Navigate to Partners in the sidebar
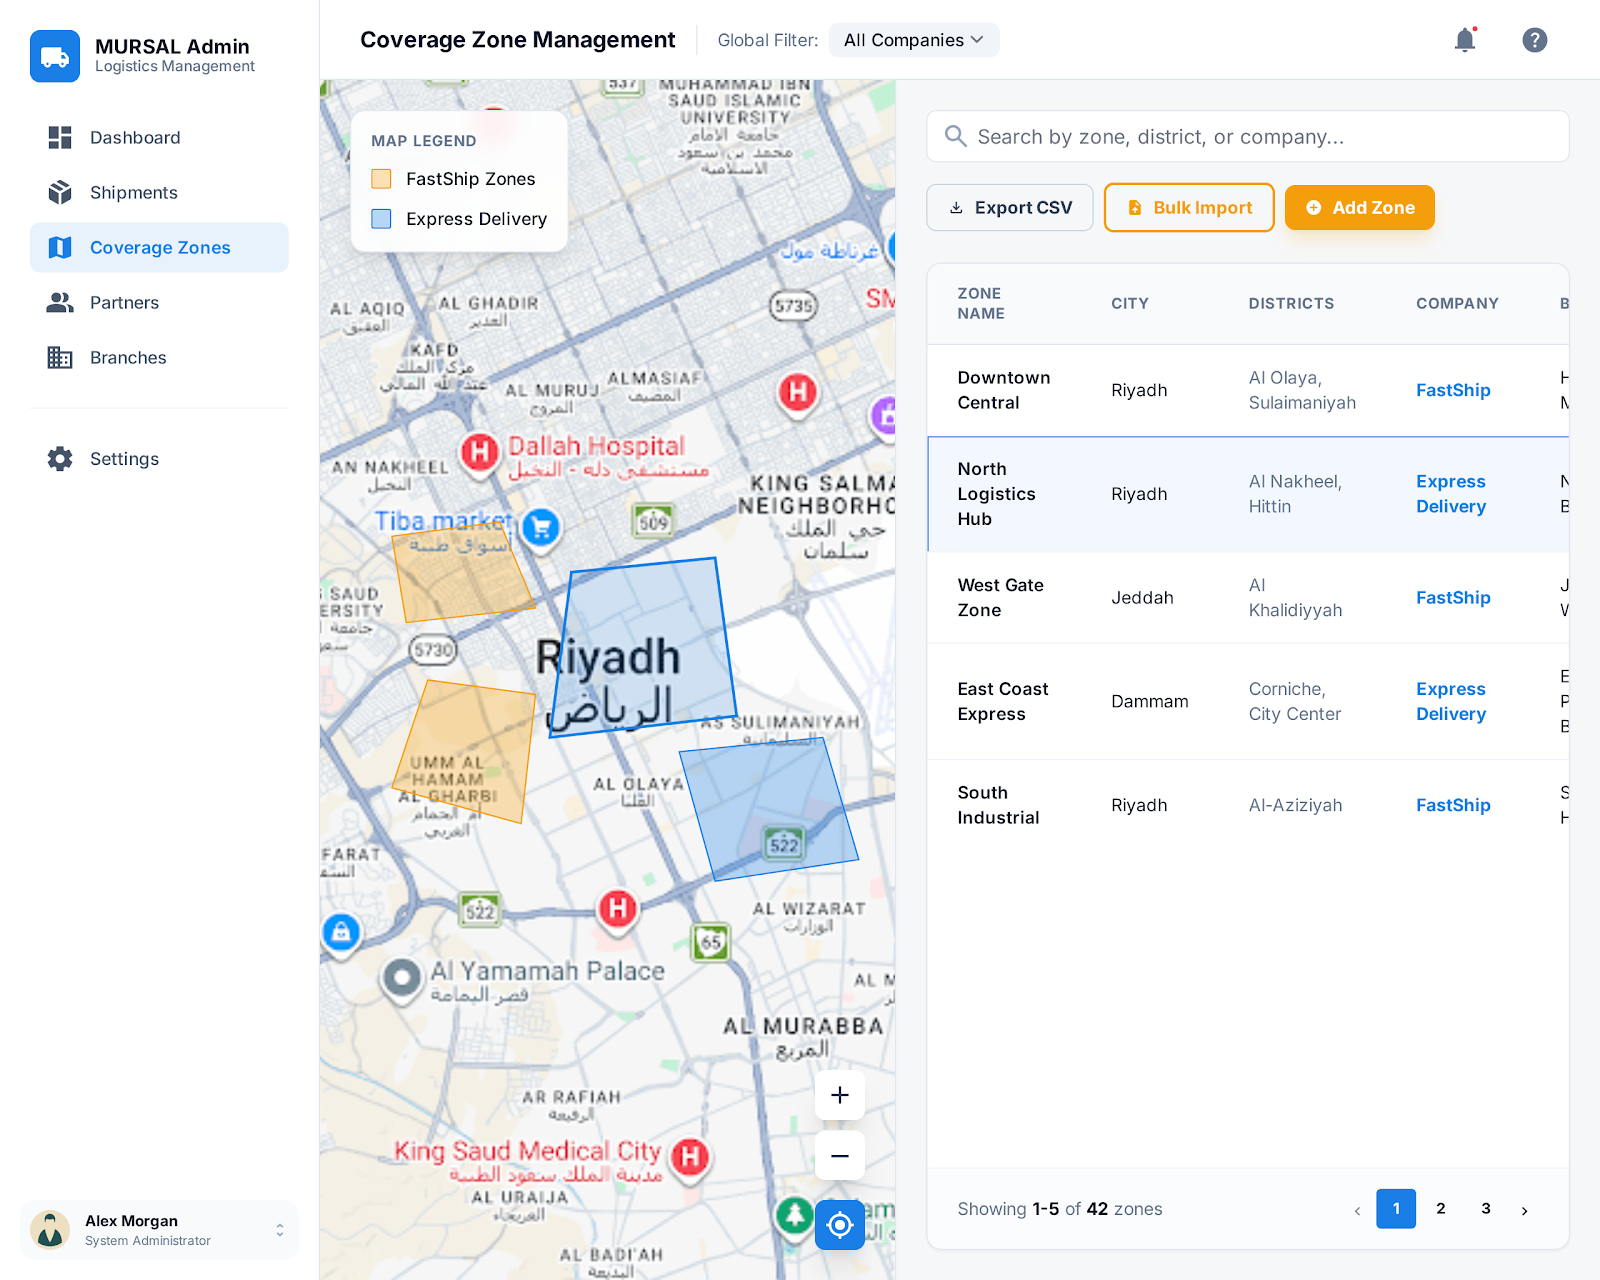The height and width of the screenshot is (1280, 1600). pyautogui.click(x=124, y=303)
